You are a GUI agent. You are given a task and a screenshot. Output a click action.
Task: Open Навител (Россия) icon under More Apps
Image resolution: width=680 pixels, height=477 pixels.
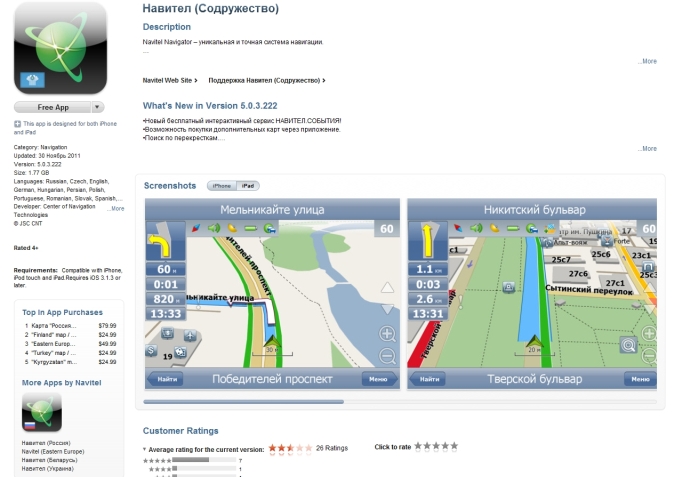coord(42,412)
